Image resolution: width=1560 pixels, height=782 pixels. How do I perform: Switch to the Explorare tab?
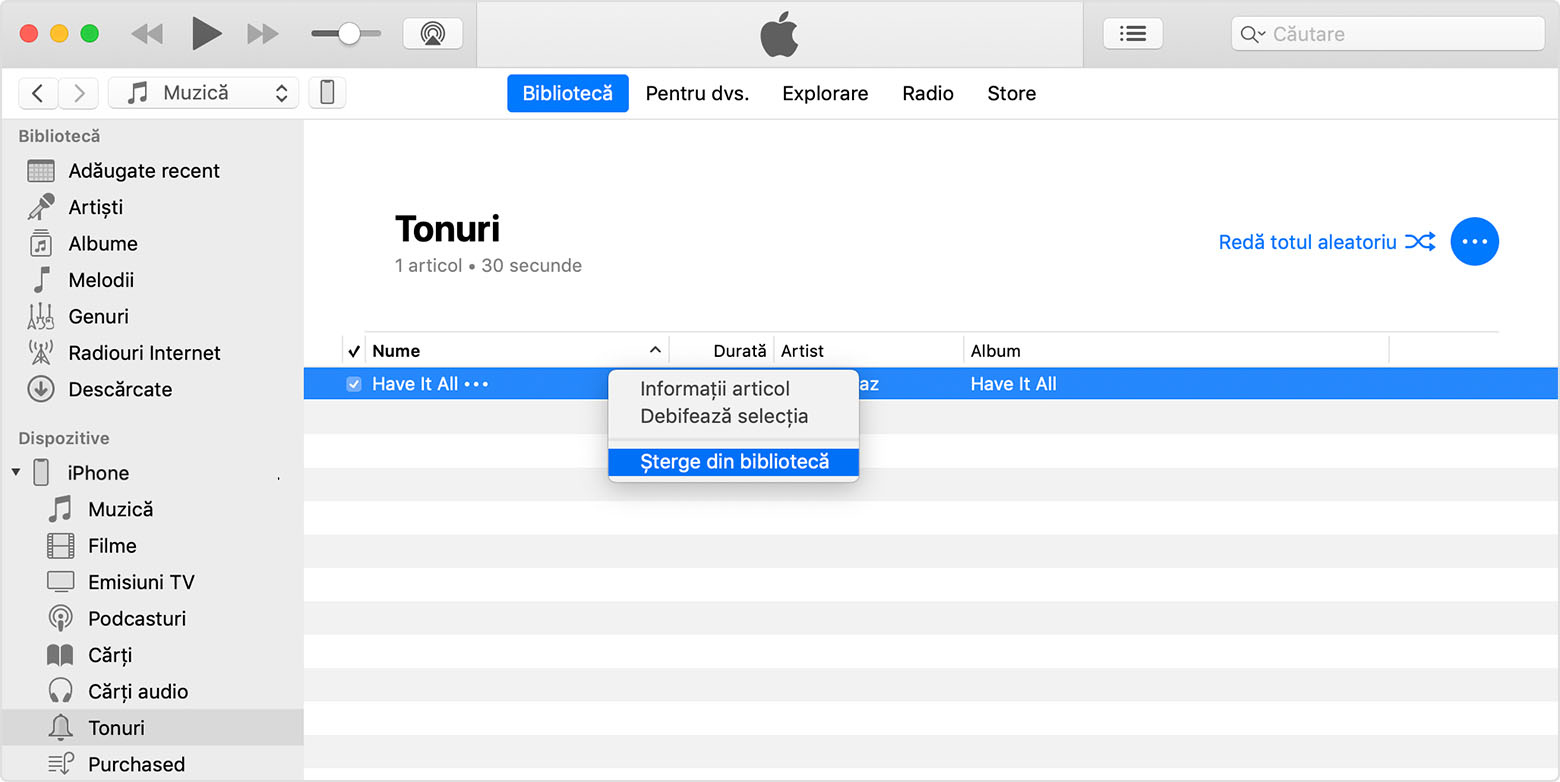(825, 93)
